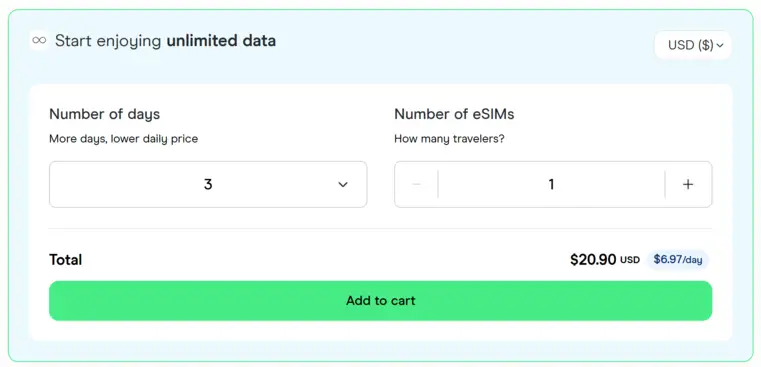The height and width of the screenshot is (367, 761).
Task: Decrease eSIM count with the minus icon
Action: (x=416, y=184)
